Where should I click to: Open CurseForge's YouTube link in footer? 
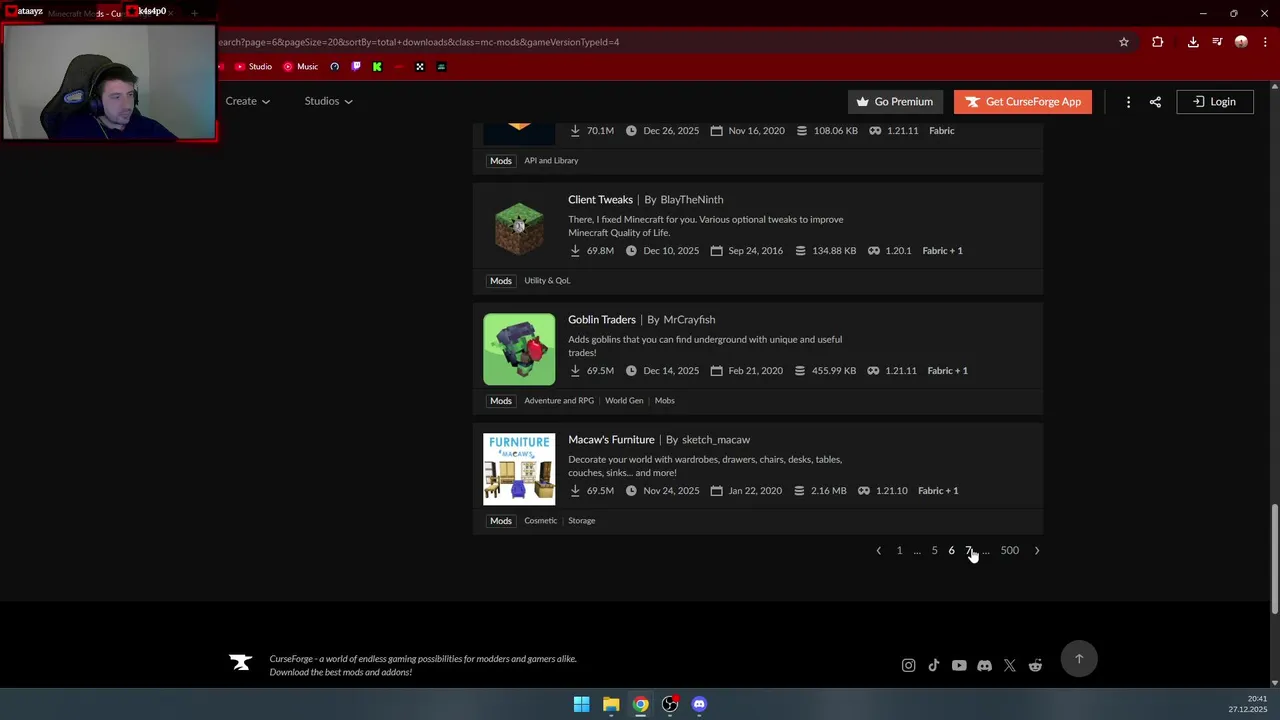(x=959, y=666)
